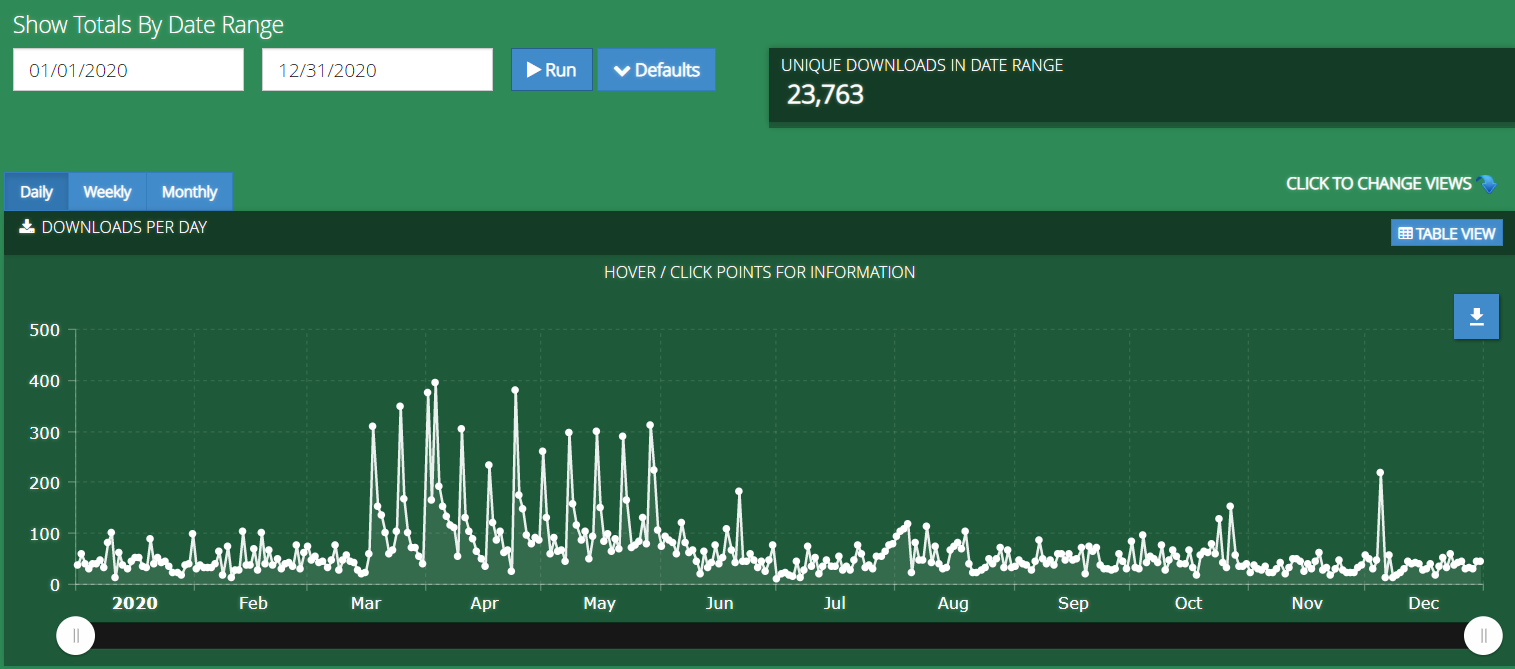Click the mid-June peak data point
This screenshot has width=1515, height=669.
pyautogui.click(x=739, y=492)
